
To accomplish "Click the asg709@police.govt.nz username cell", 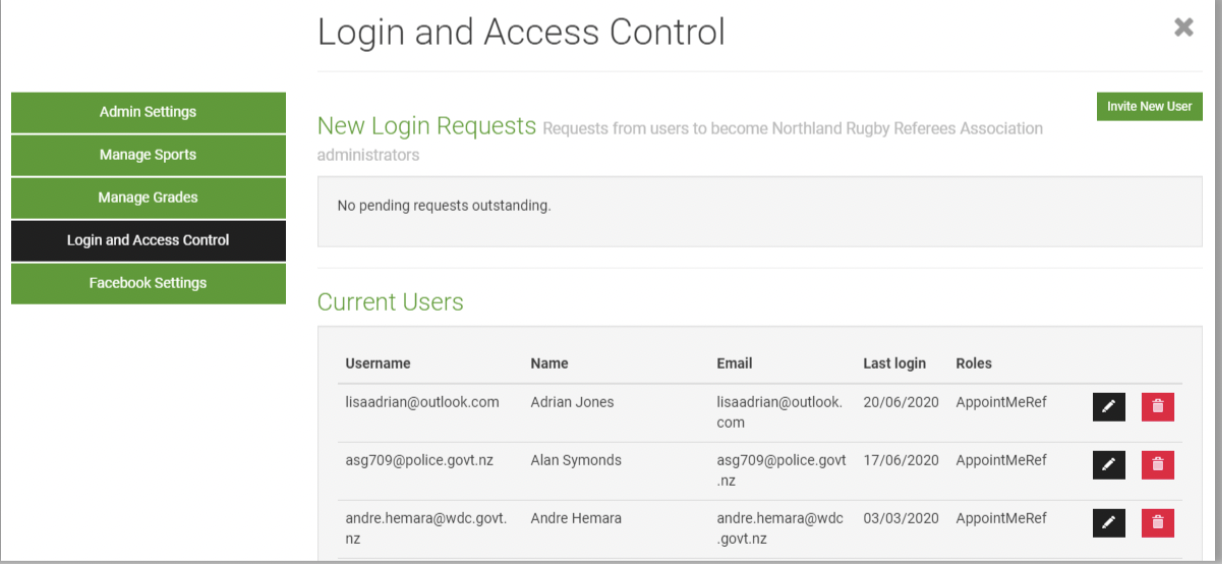I will pos(419,461).
